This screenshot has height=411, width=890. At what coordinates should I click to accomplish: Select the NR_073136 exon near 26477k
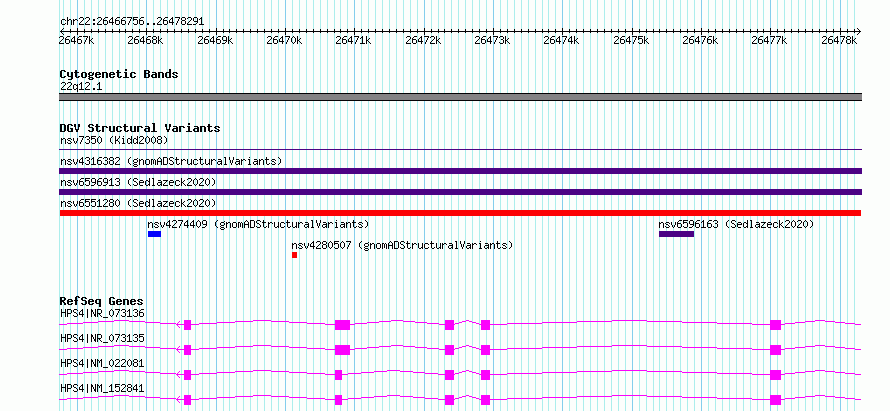click(x=775, y=325)
